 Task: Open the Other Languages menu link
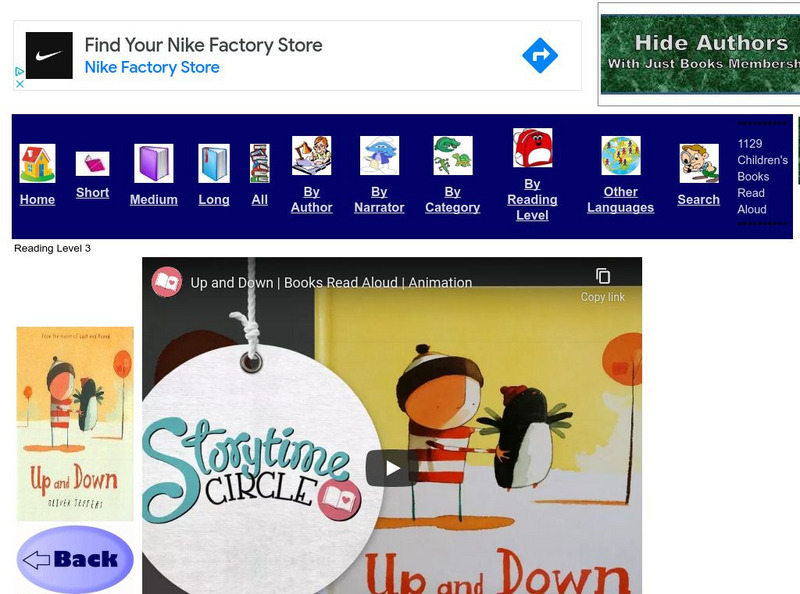[x=620, y=200]
